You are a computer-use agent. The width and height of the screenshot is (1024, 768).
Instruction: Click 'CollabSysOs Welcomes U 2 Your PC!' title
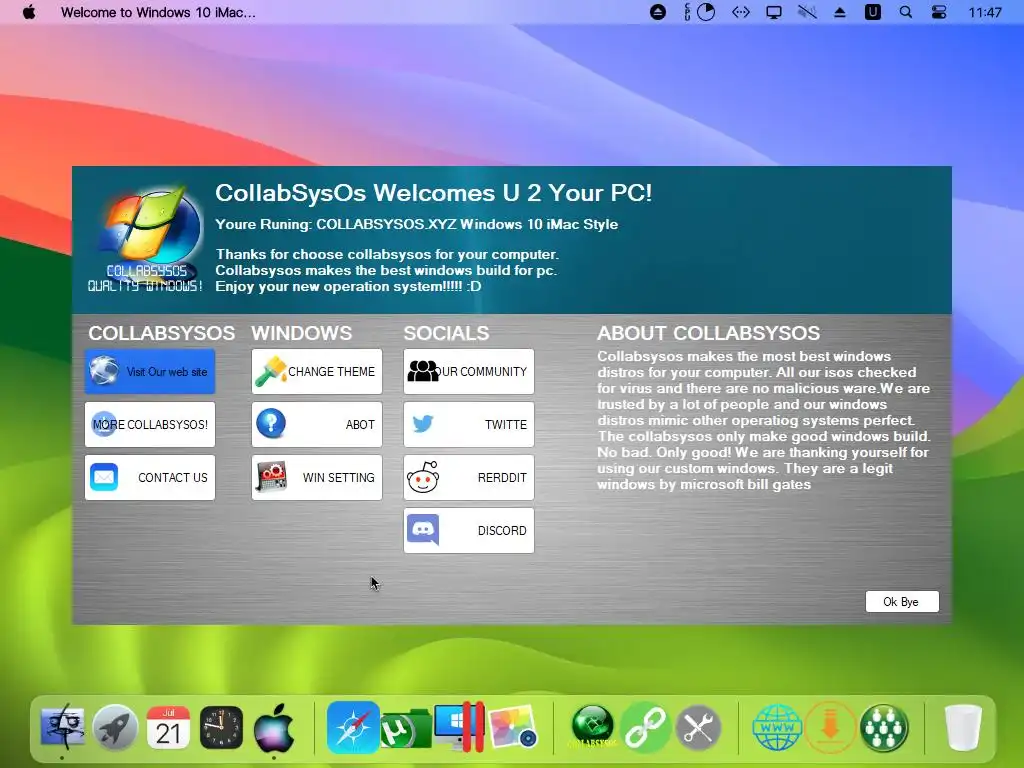click(434, 193)
